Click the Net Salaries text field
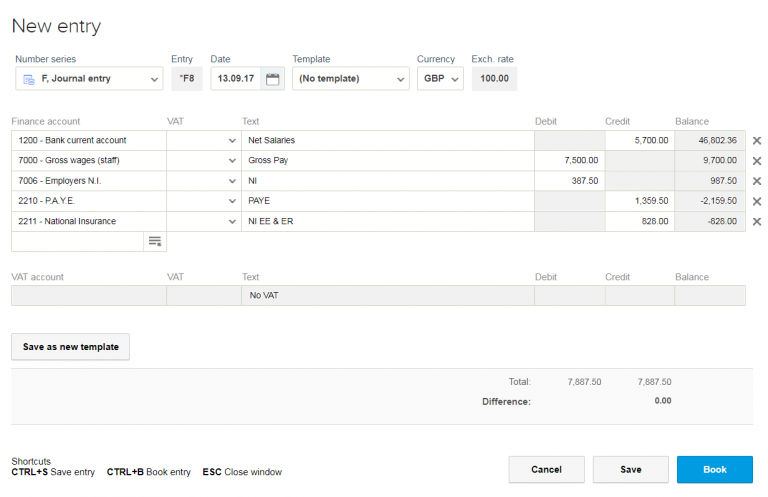 (387, 141)
